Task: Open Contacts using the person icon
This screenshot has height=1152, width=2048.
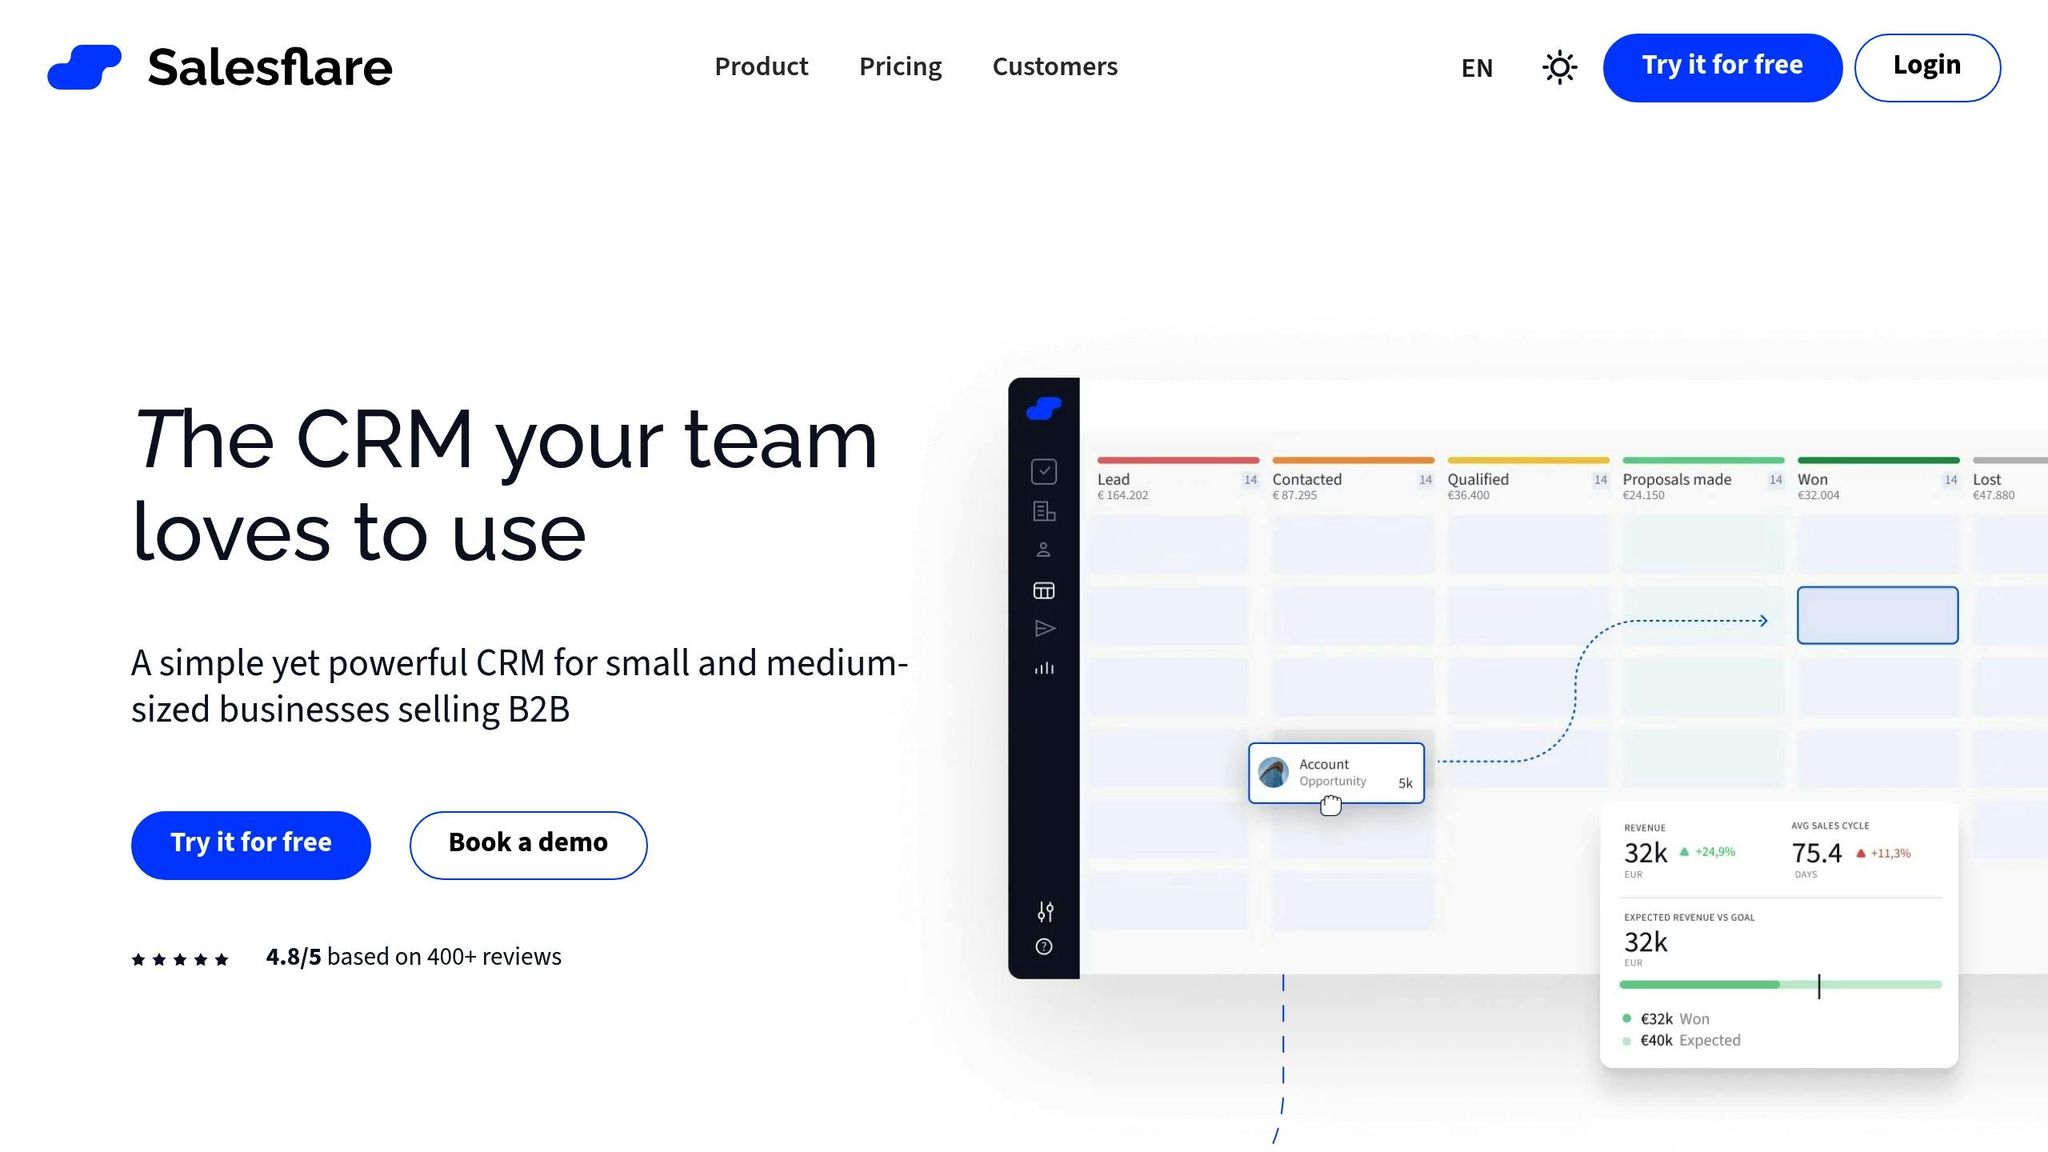Action: click(x=1044, y=548)
